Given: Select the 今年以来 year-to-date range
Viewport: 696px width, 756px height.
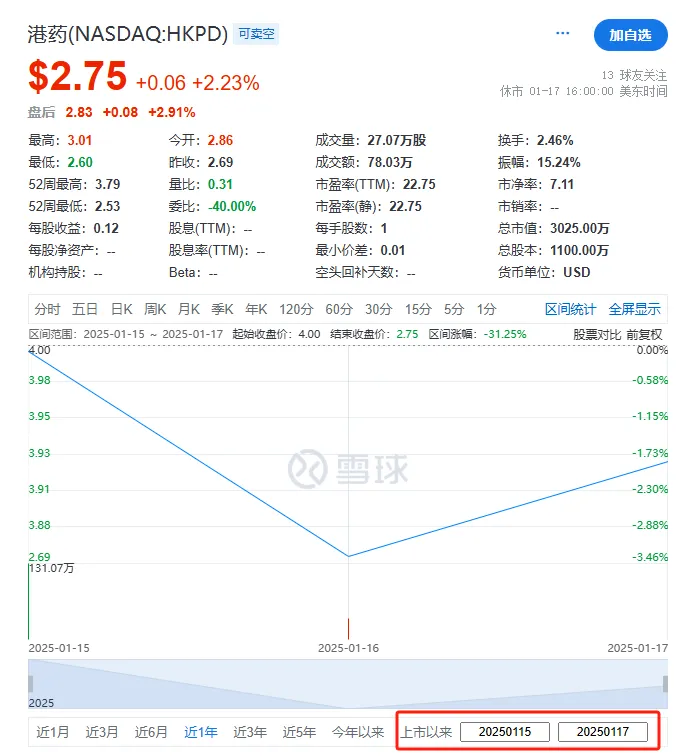Looking at the screenshot, I should coord(358,732).
